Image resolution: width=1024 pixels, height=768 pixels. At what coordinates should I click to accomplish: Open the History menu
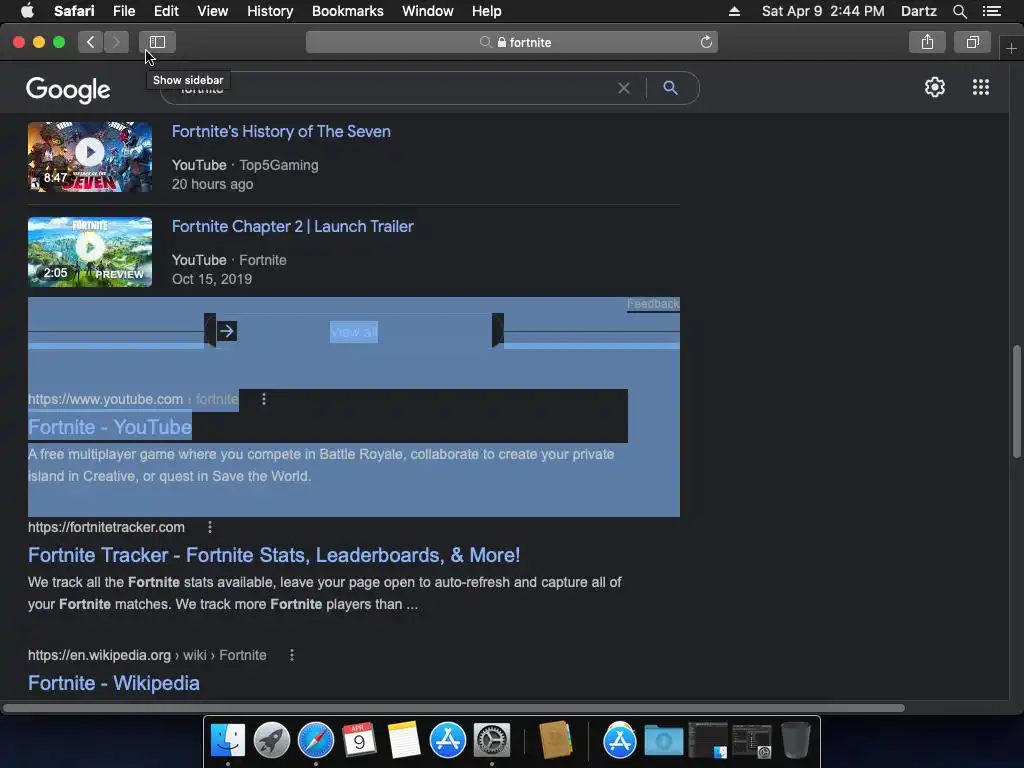pyautogui.click(x=270, y=11)
